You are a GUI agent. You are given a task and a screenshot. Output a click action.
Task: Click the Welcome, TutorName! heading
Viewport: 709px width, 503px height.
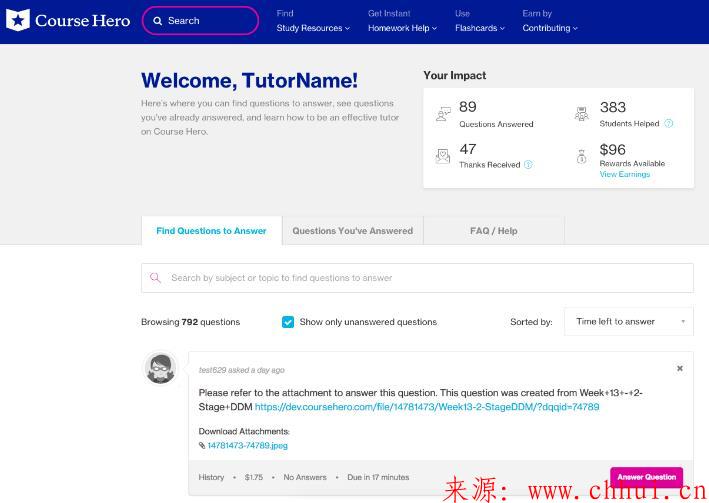point(249,81)
